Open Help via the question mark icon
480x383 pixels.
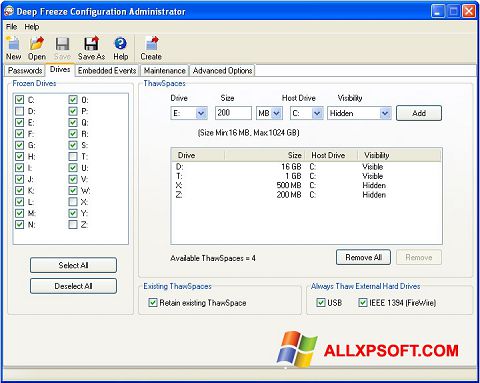(x=120, y=48)
